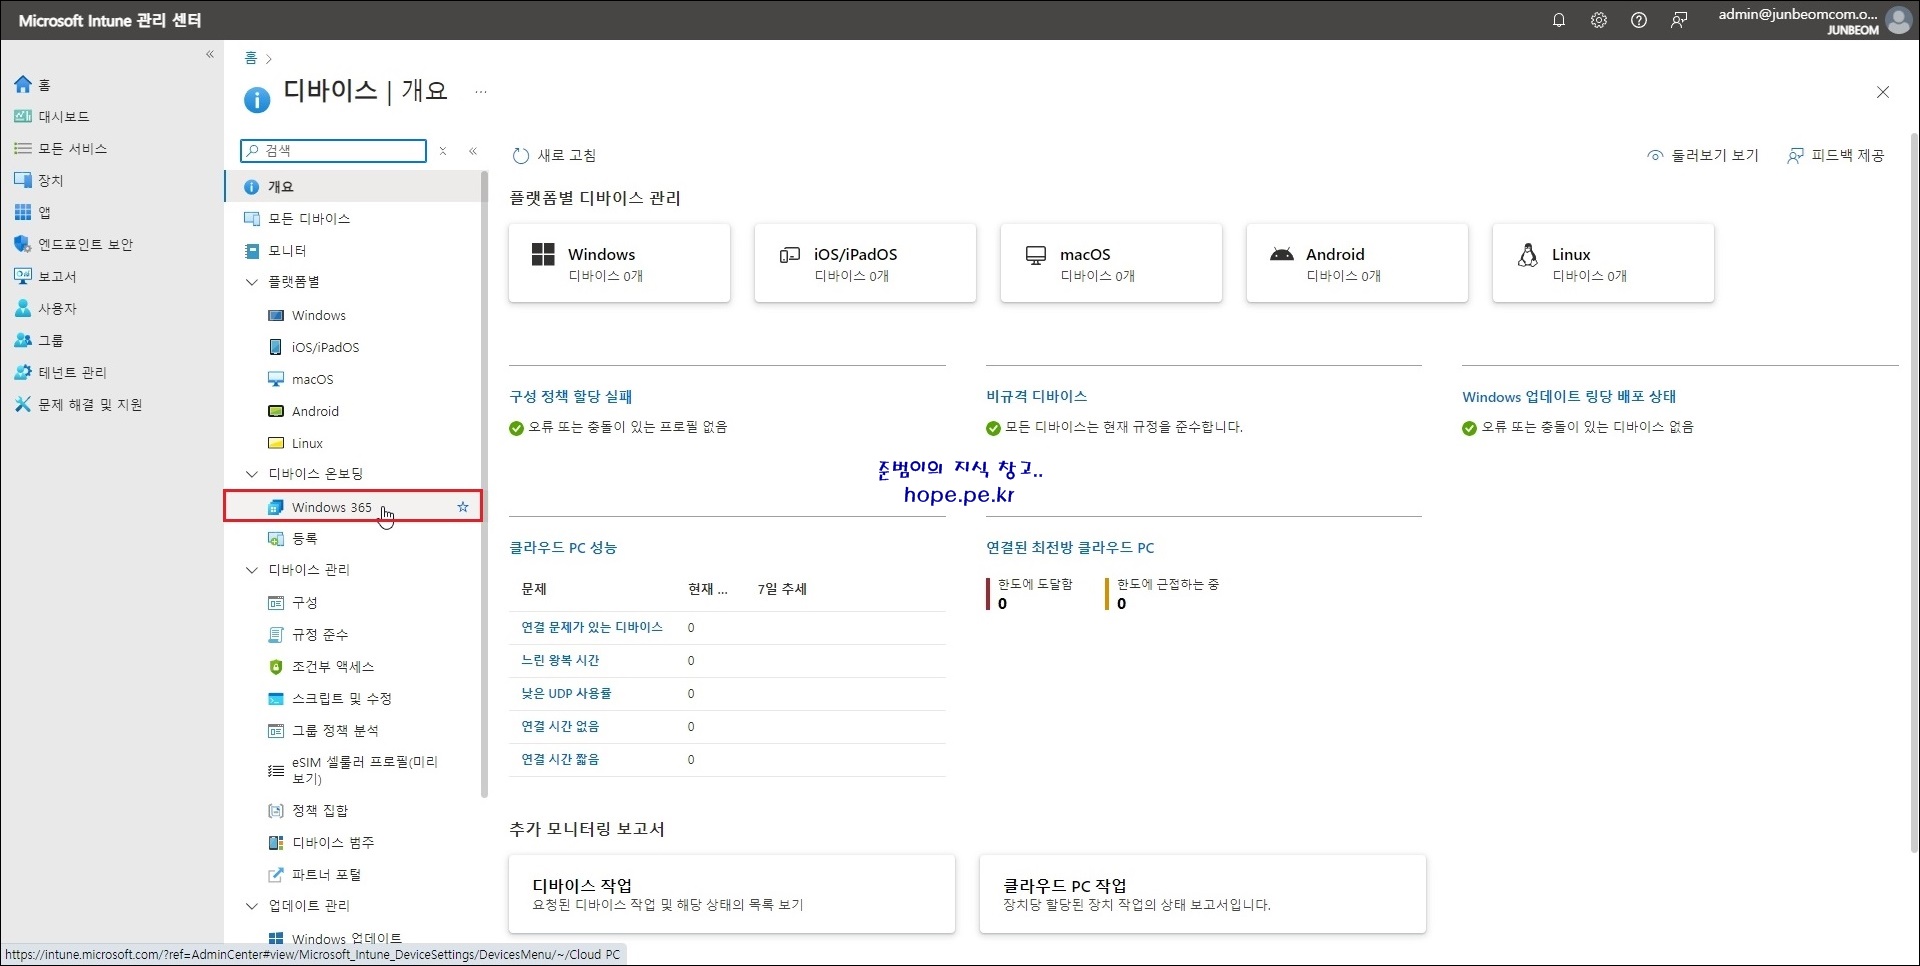Open the notifications bell icon
Screen dimensions: 1920x966
tap(1558, 20)
